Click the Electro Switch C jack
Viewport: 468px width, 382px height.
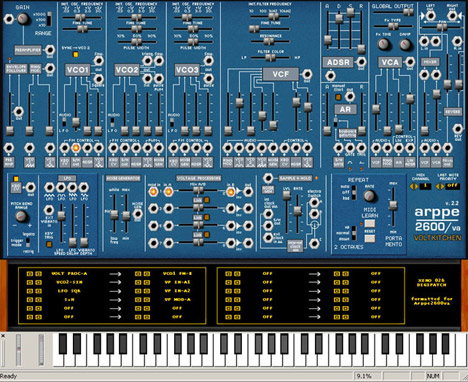click(x=314, y=243)
